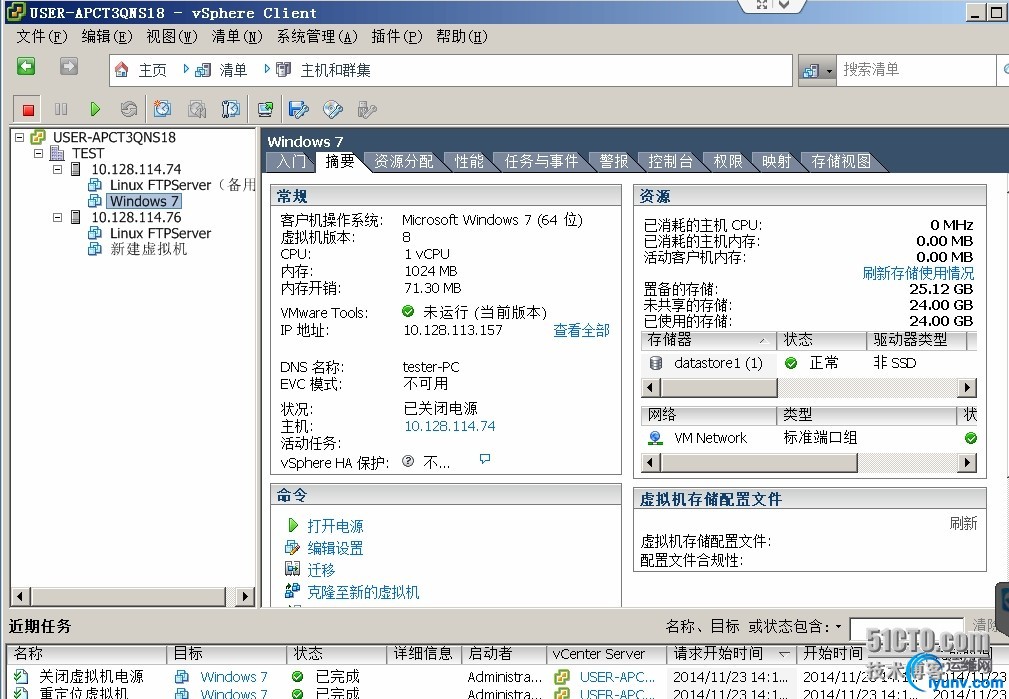Click the 打开电源 command
1009x699 pixels.
click(335, 526)
